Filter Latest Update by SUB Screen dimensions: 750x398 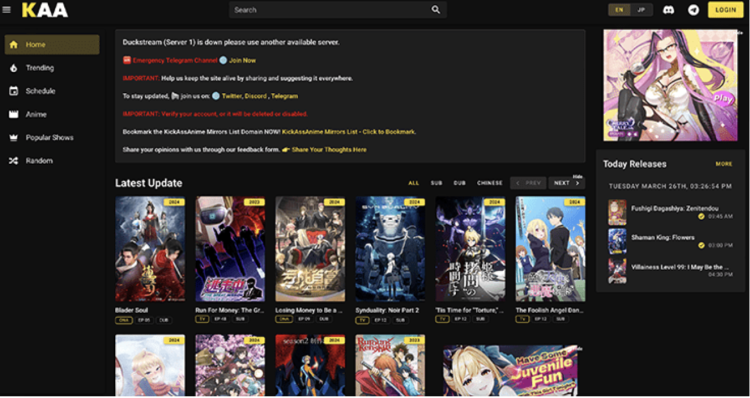click(x=436, y=183)
